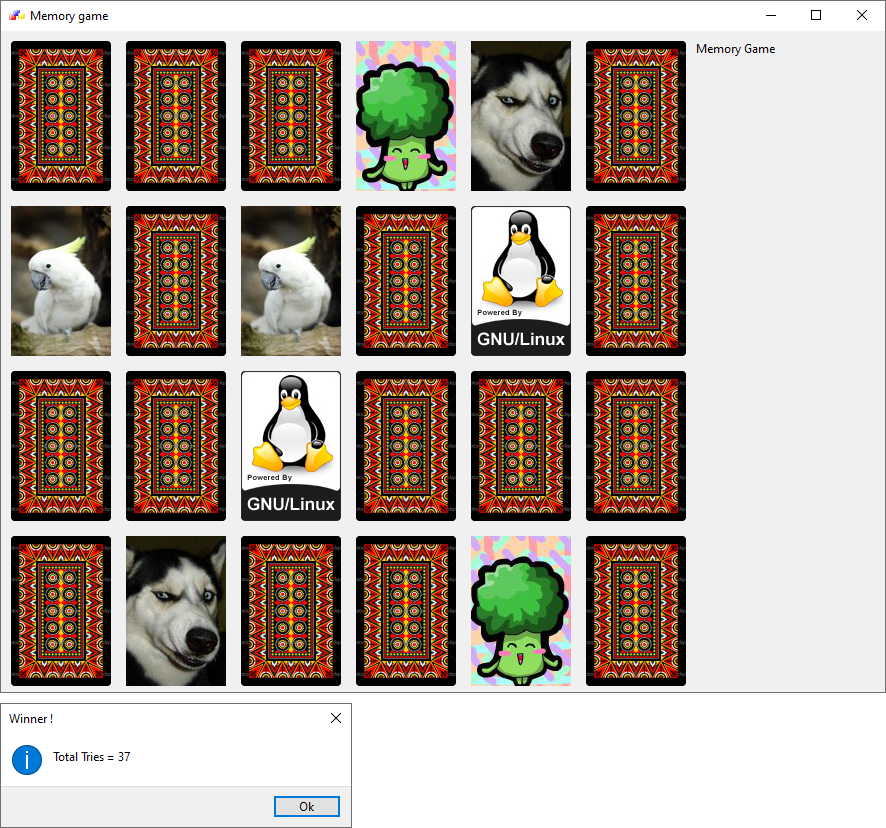
Task: Select the leftmost cockatoo card
Action: coord(60,280)
